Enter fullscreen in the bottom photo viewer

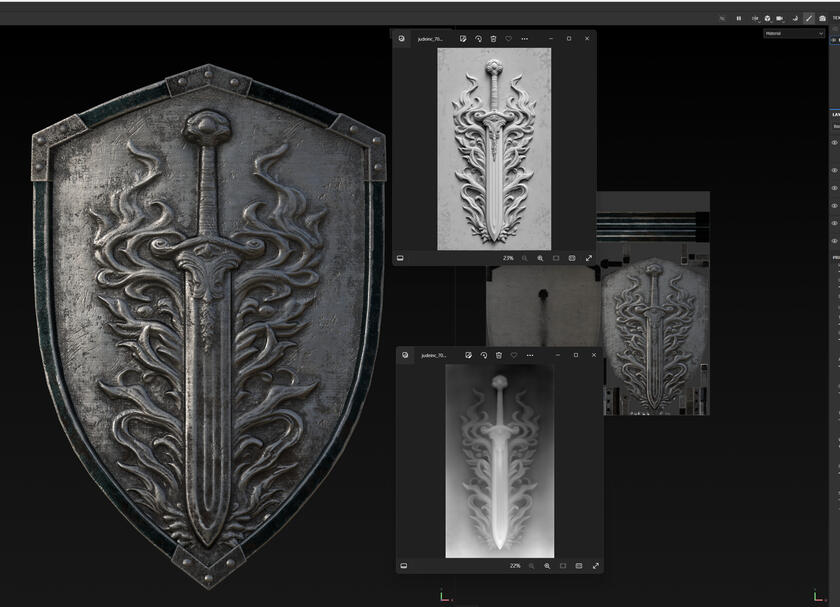[596, 566]
